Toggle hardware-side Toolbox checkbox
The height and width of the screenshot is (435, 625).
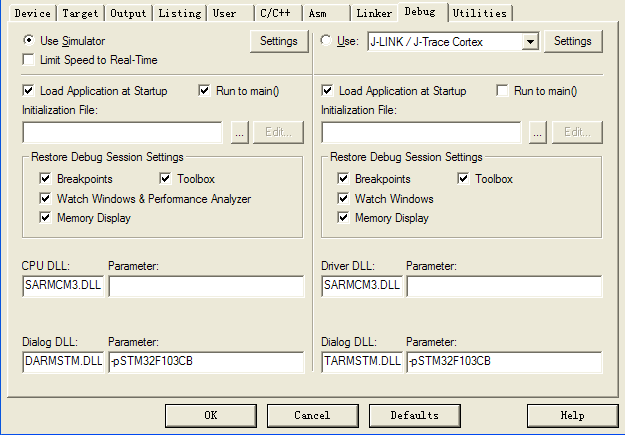(463, 178)
